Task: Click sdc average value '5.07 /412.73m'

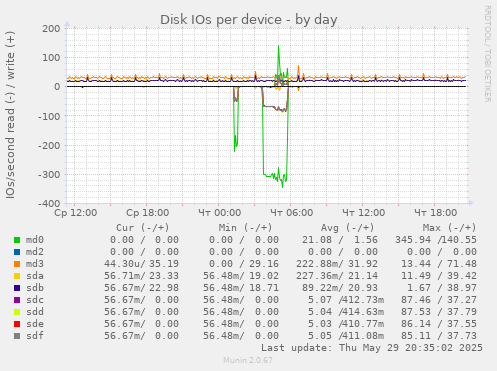Action: pyautogui.click(x=346, y=300)
